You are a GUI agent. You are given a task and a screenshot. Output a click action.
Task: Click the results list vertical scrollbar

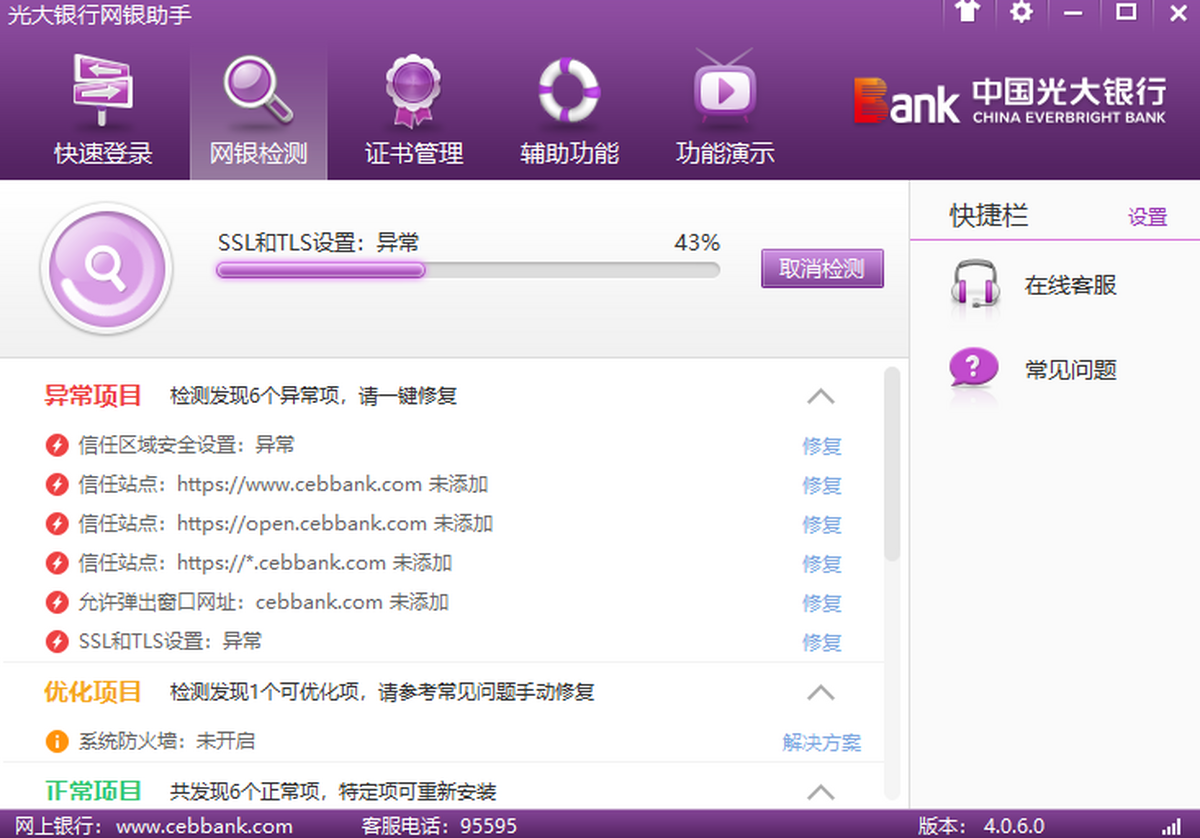(x=892, y=463)
